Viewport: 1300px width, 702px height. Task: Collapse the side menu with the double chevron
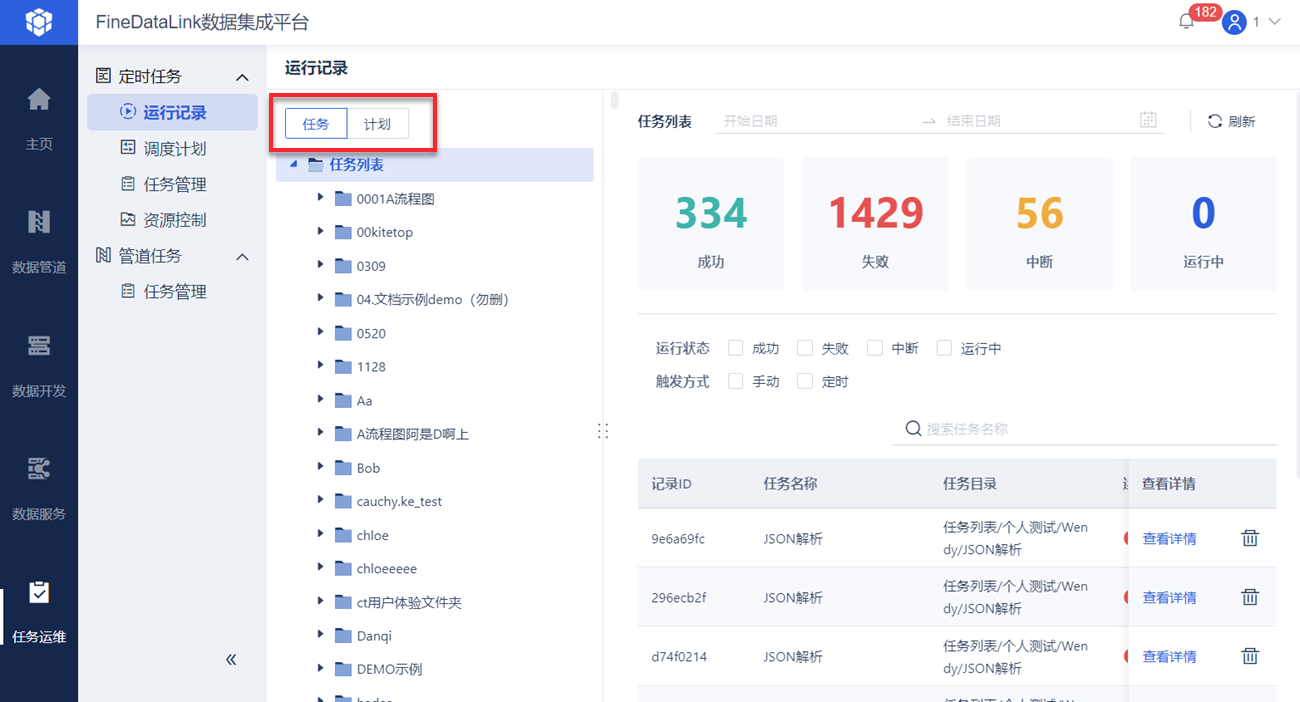point(231,659)
